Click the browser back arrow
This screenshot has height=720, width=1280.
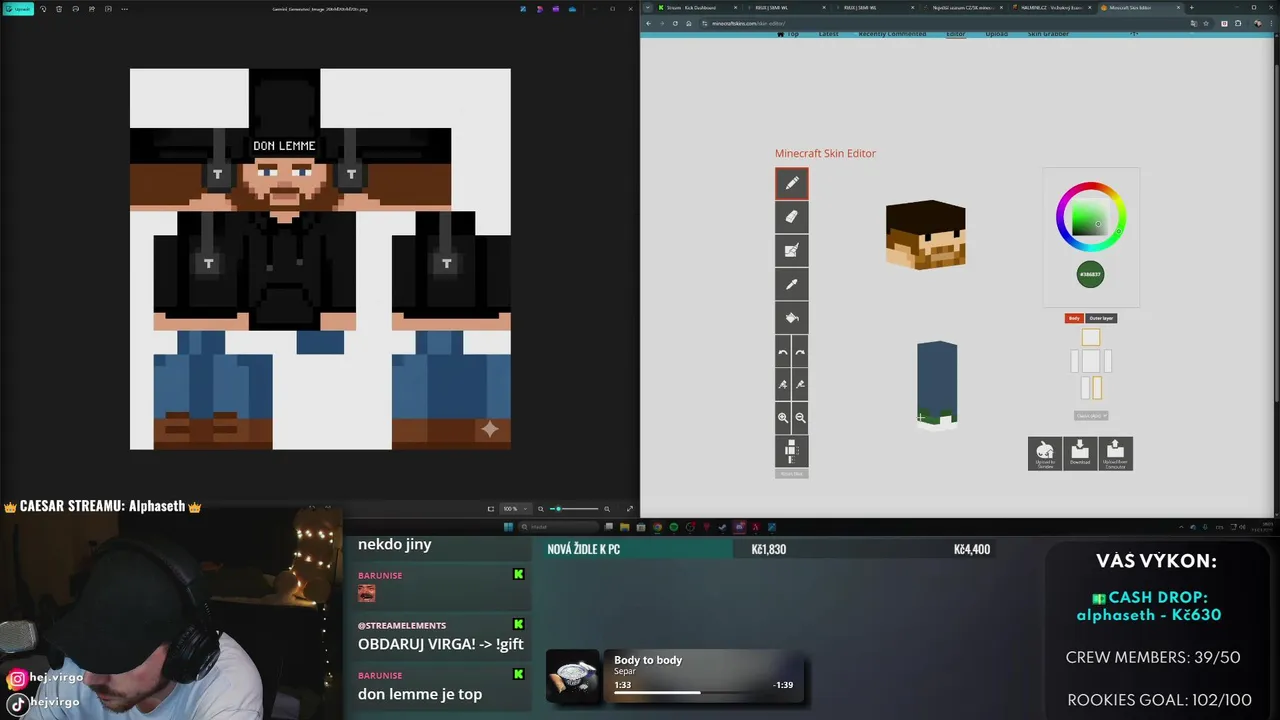[648, 23]
